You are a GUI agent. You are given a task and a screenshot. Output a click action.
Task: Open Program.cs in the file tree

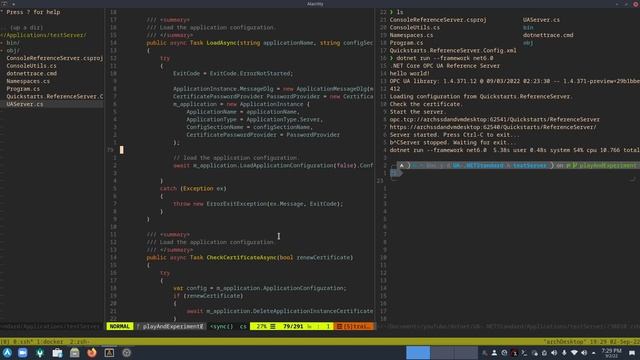[23, 89]
